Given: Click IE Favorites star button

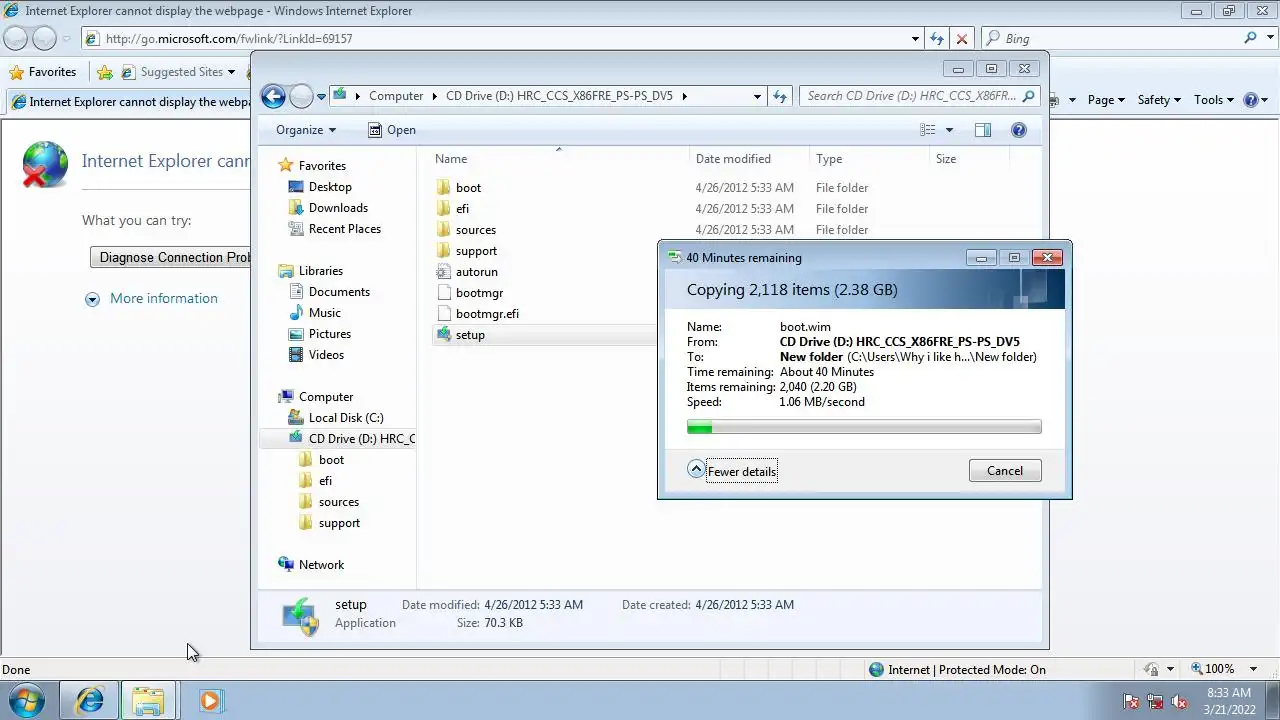Looking at the screenshot, I should (x=43, y=72).
